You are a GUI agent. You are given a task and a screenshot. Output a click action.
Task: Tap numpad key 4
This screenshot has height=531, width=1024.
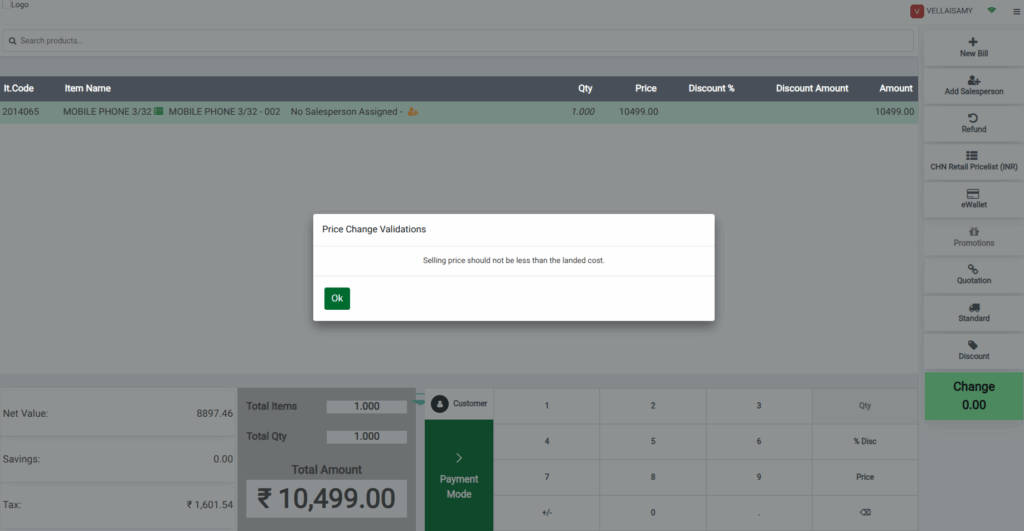[547, 442]
